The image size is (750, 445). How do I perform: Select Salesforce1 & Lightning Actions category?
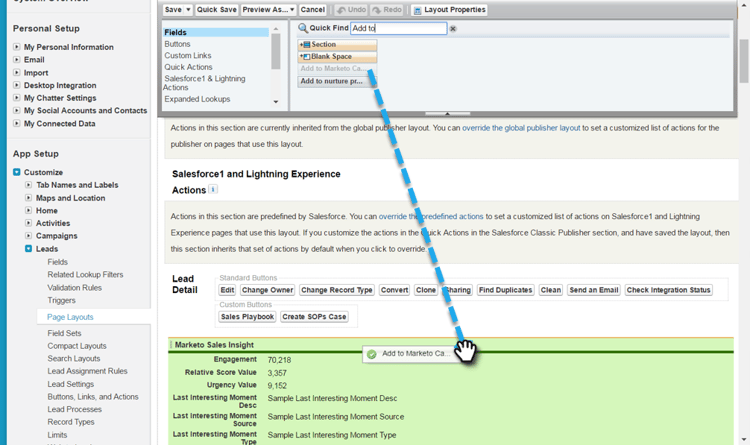click(x=205, y=83)
